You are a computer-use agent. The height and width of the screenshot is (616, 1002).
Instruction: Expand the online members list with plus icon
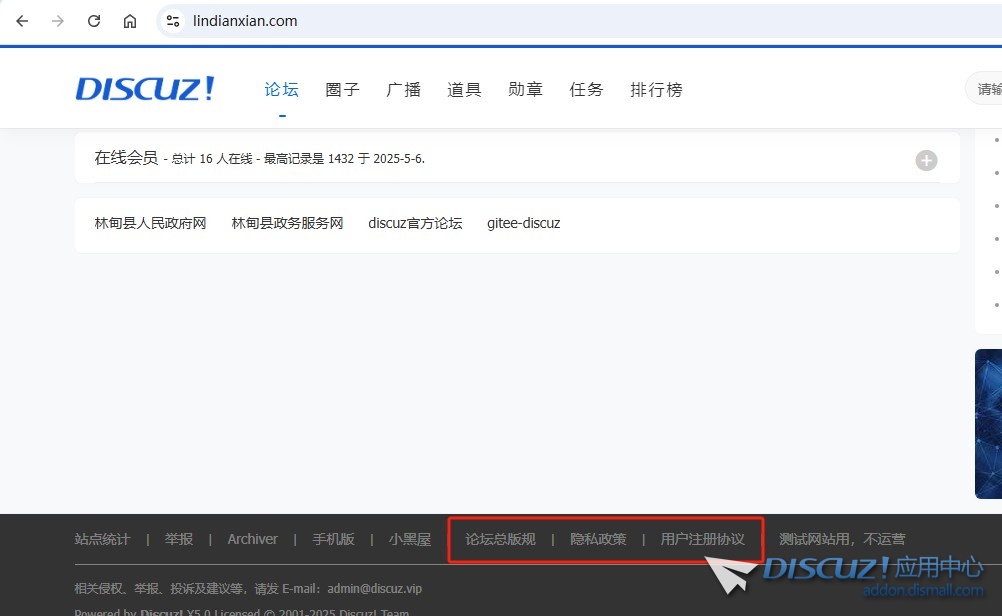tap(926, 160)
